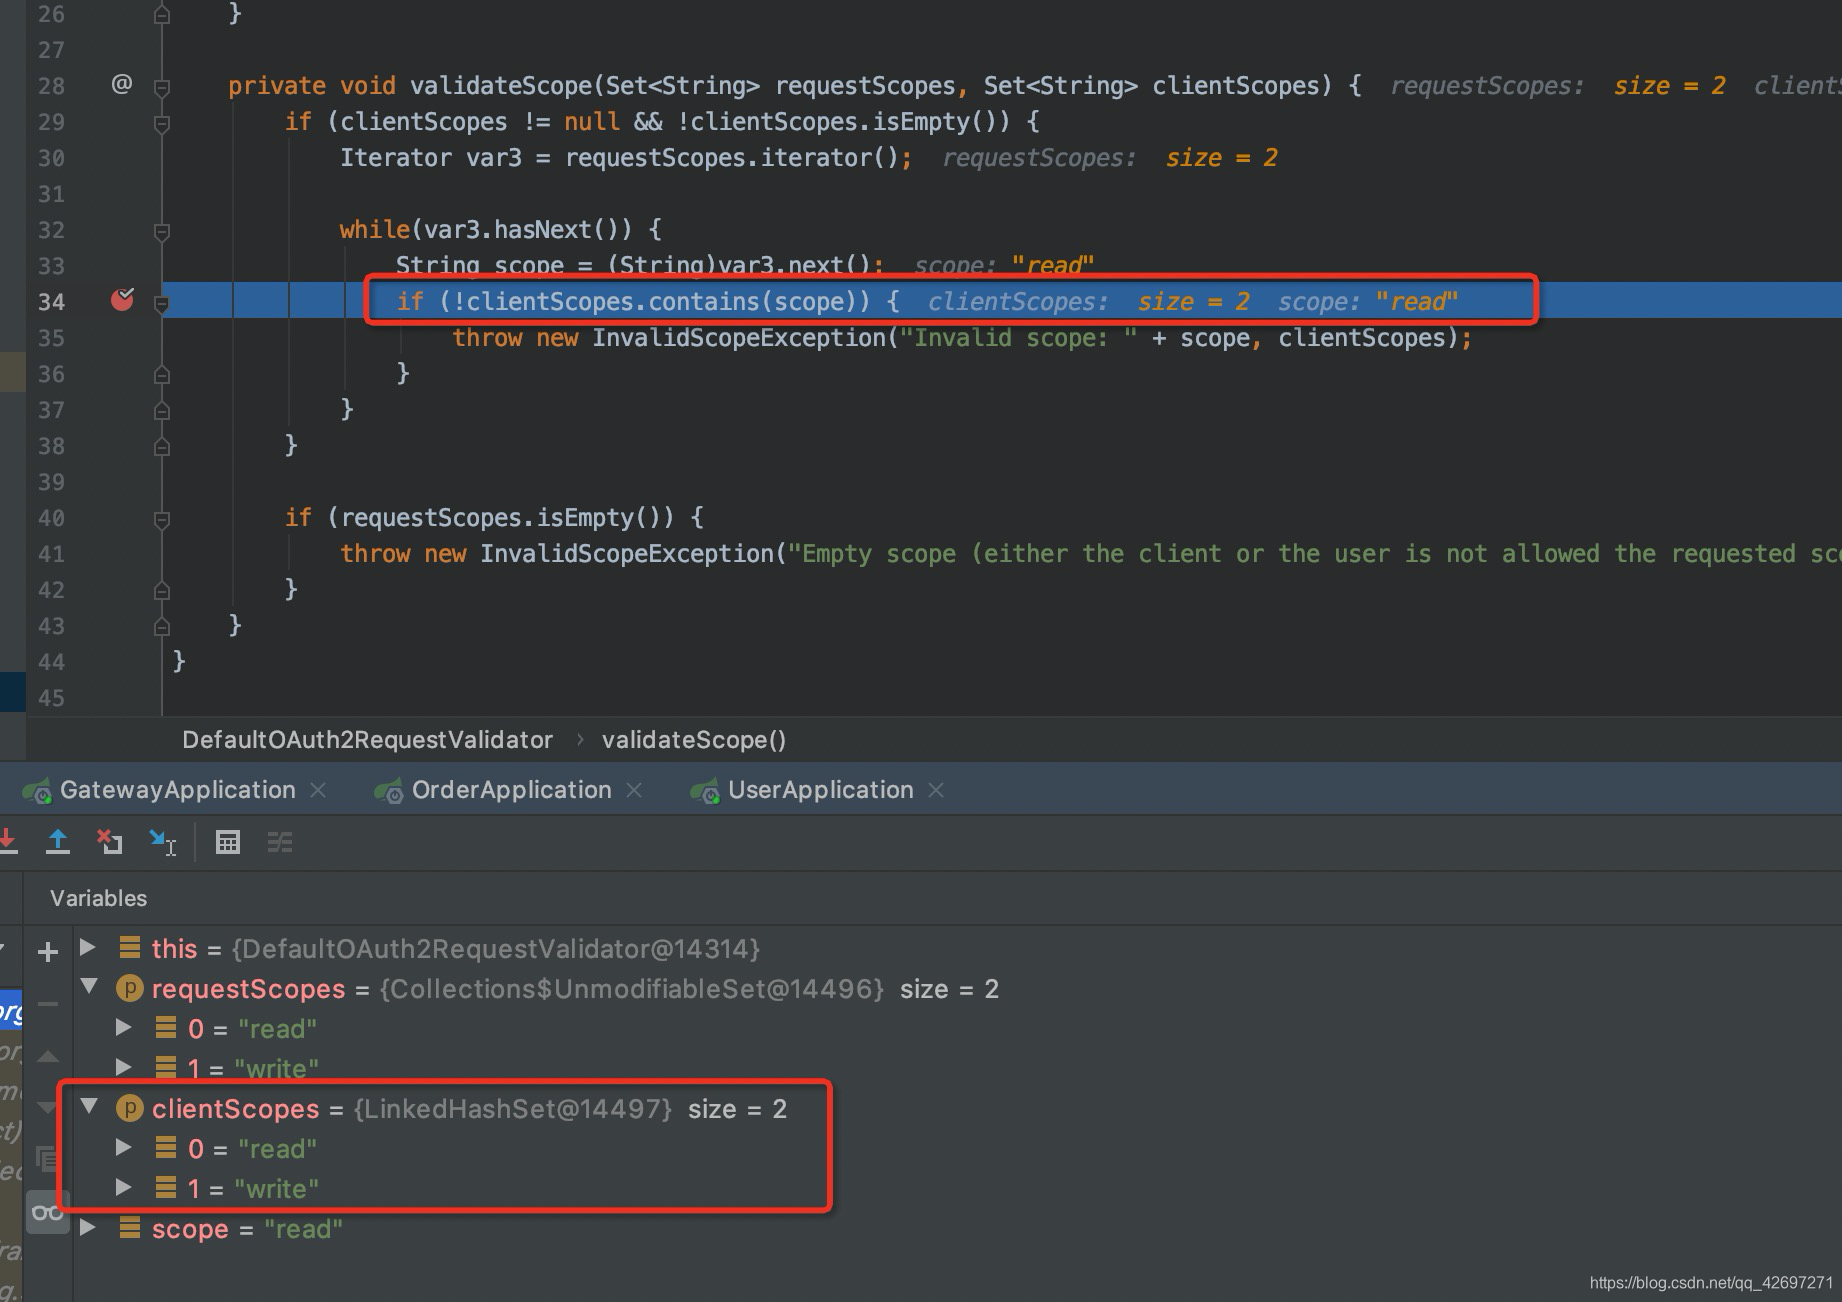The image size is (1842, 1302).
Task: Expand the 'this' variable node
Action: pos(88,946)
